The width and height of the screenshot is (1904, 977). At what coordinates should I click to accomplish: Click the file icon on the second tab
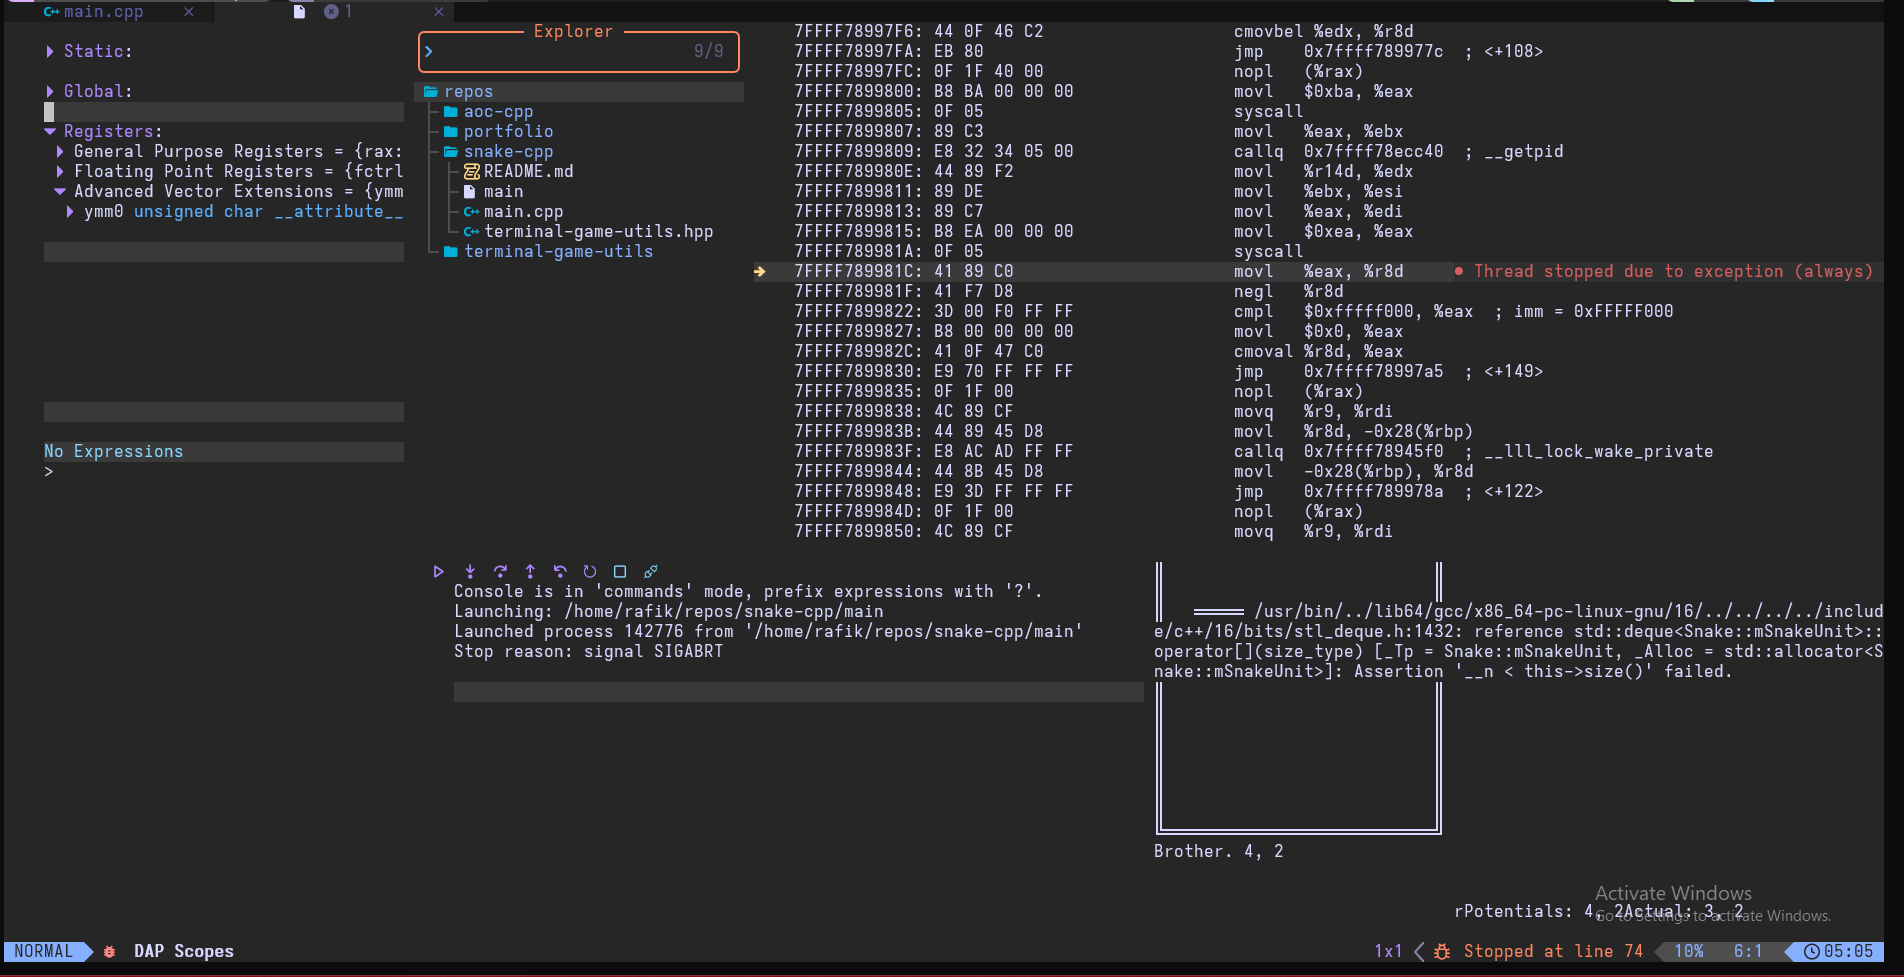point(299,11)
